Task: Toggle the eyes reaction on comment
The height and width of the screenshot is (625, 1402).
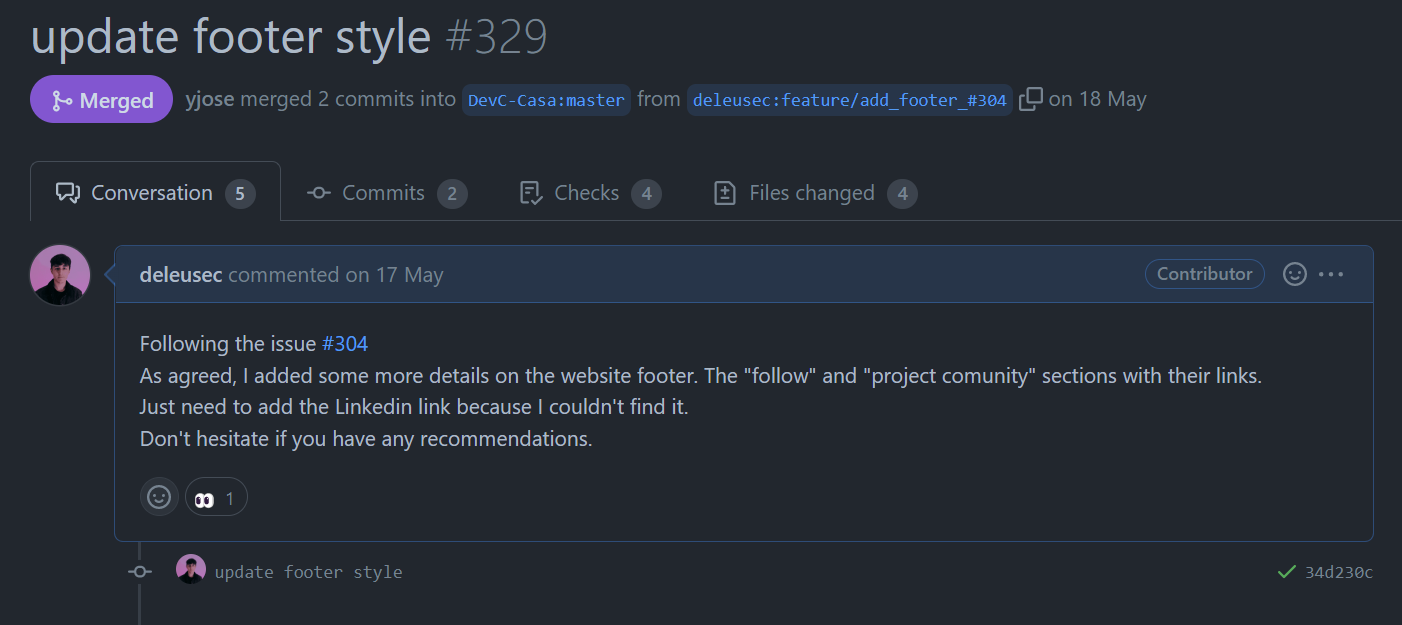Action: (x=216, y=497)
